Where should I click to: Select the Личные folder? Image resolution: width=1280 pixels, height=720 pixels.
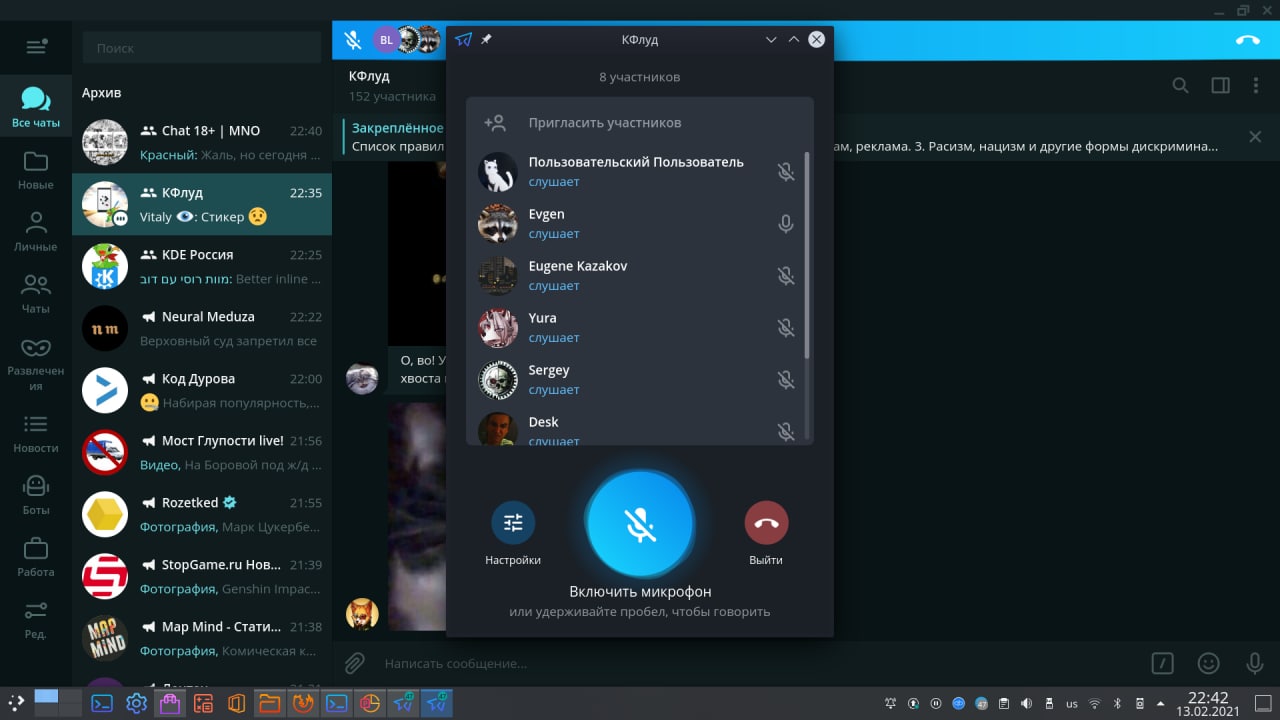point(36,232)
